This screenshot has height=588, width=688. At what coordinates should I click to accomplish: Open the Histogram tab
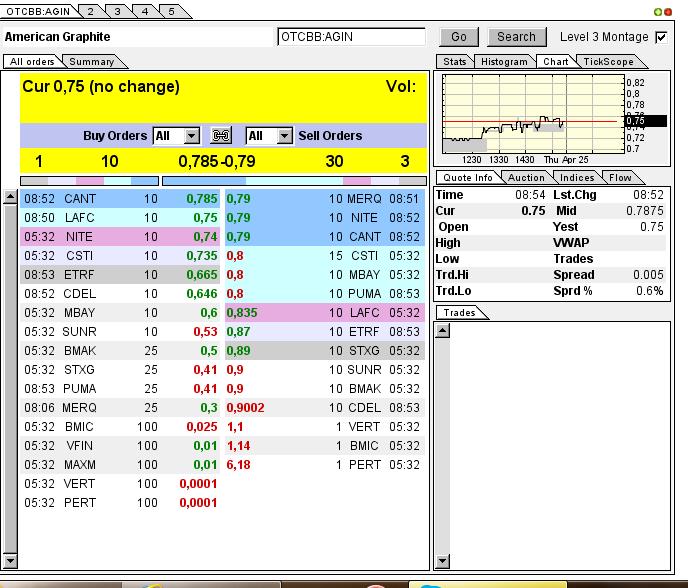pyautogui.click(x=503, y=62)
